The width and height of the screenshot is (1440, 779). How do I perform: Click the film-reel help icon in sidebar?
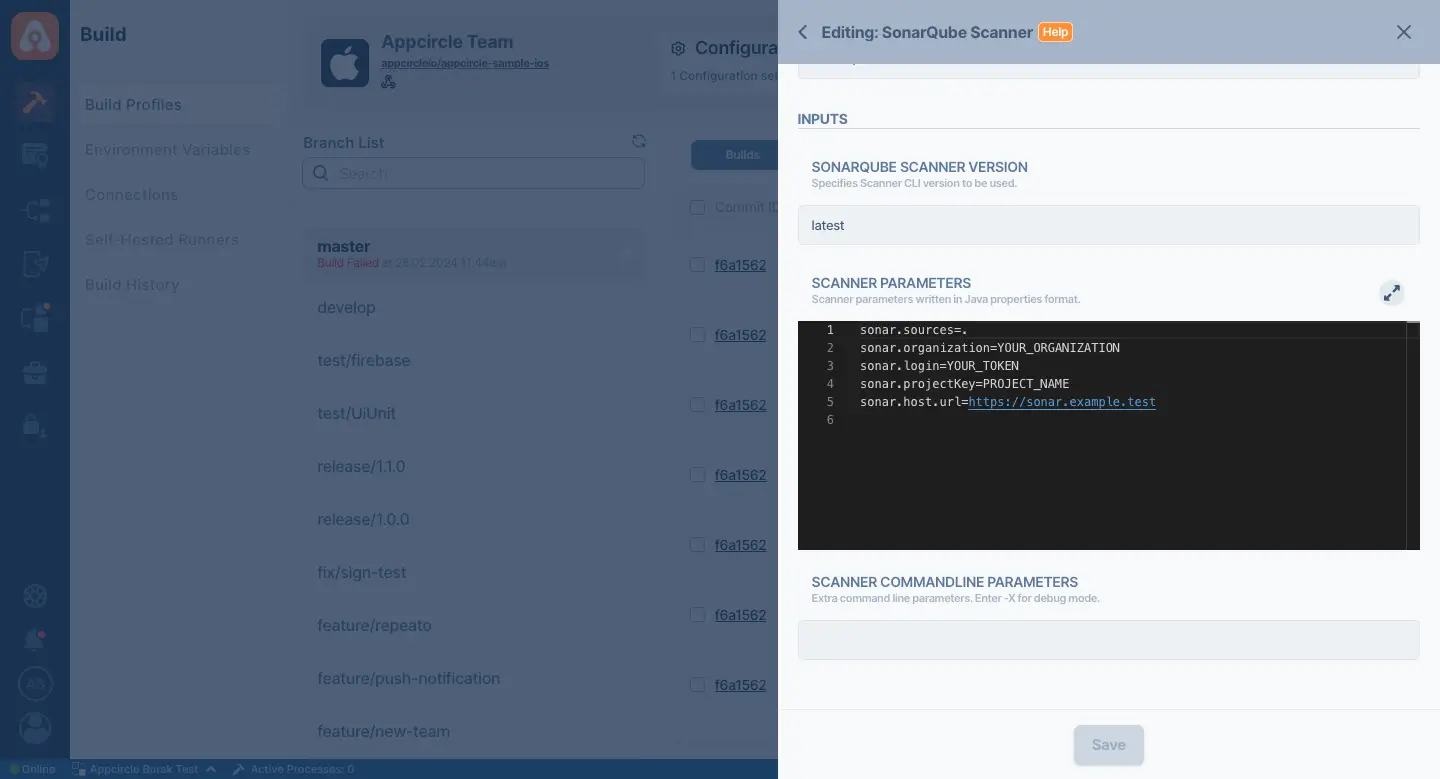(x=35, y=596)
